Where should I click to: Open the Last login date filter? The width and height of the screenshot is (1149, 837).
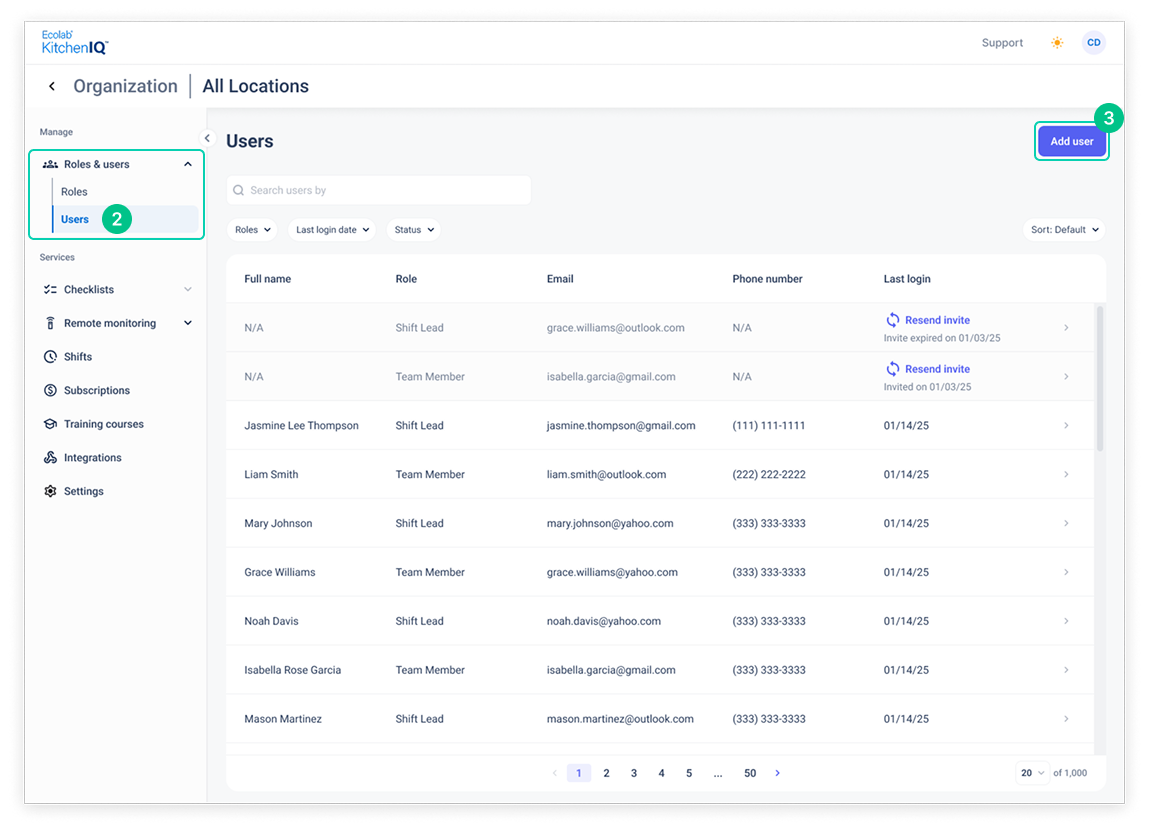click(332, 230)
